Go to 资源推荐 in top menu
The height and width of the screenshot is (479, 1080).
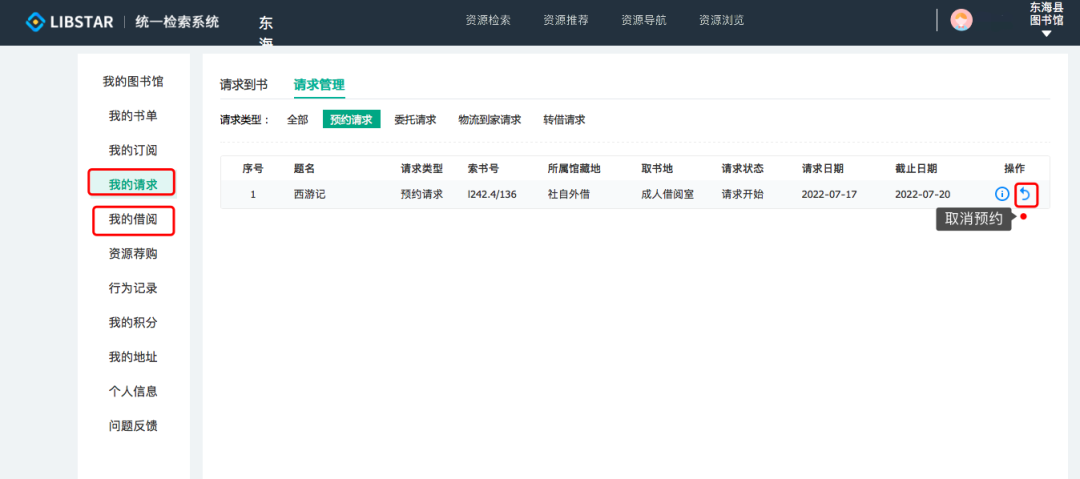click(x=566, y=20)
